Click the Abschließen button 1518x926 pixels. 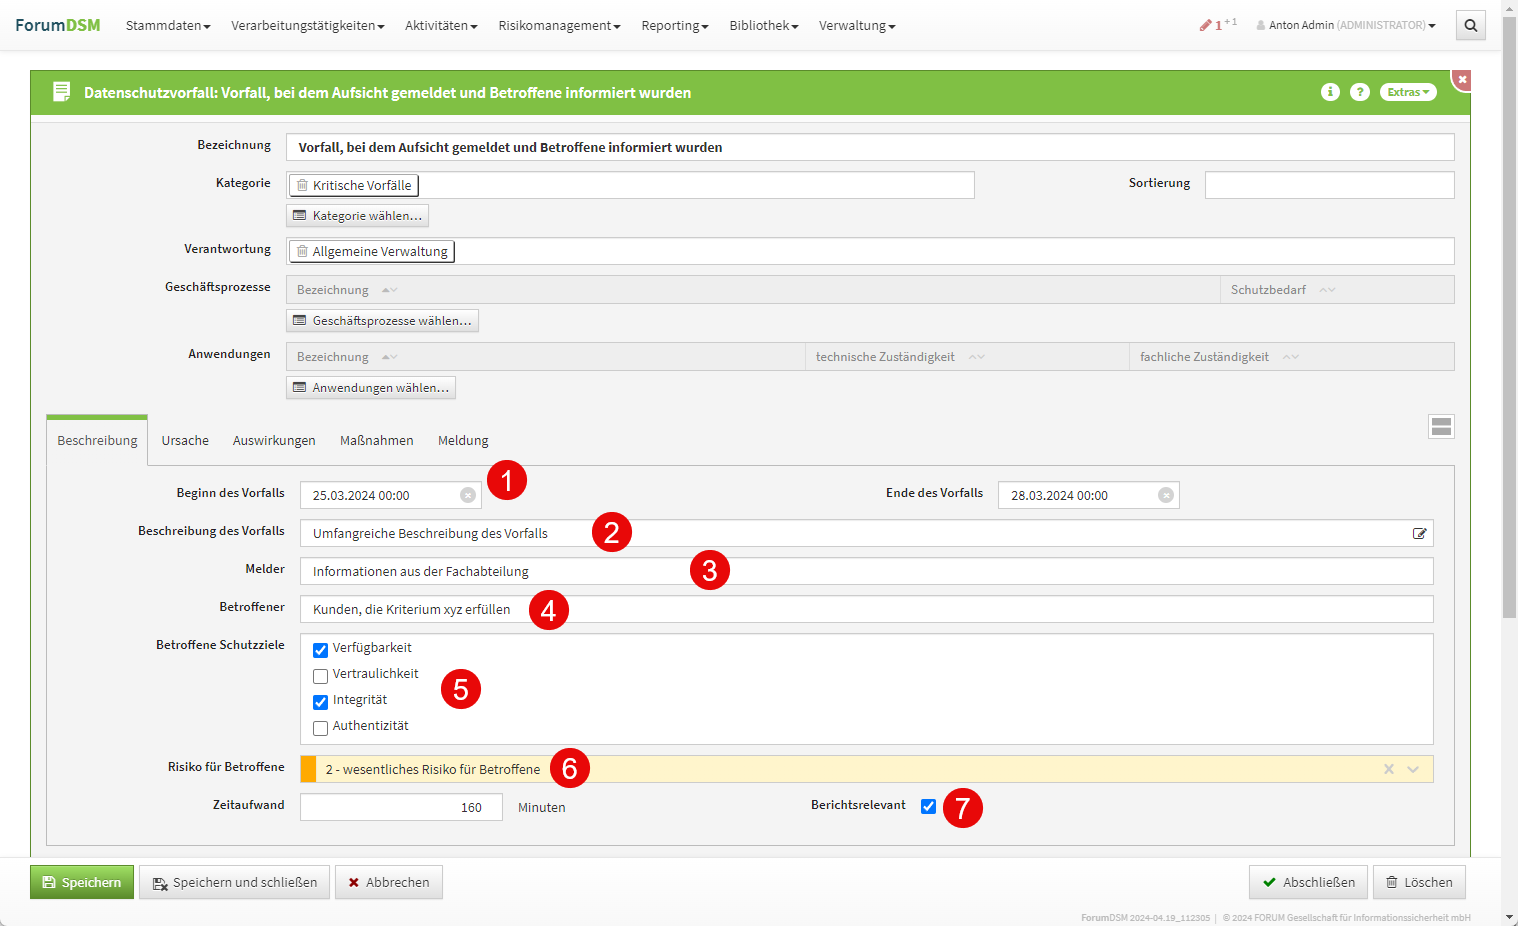pos(1308,882)
